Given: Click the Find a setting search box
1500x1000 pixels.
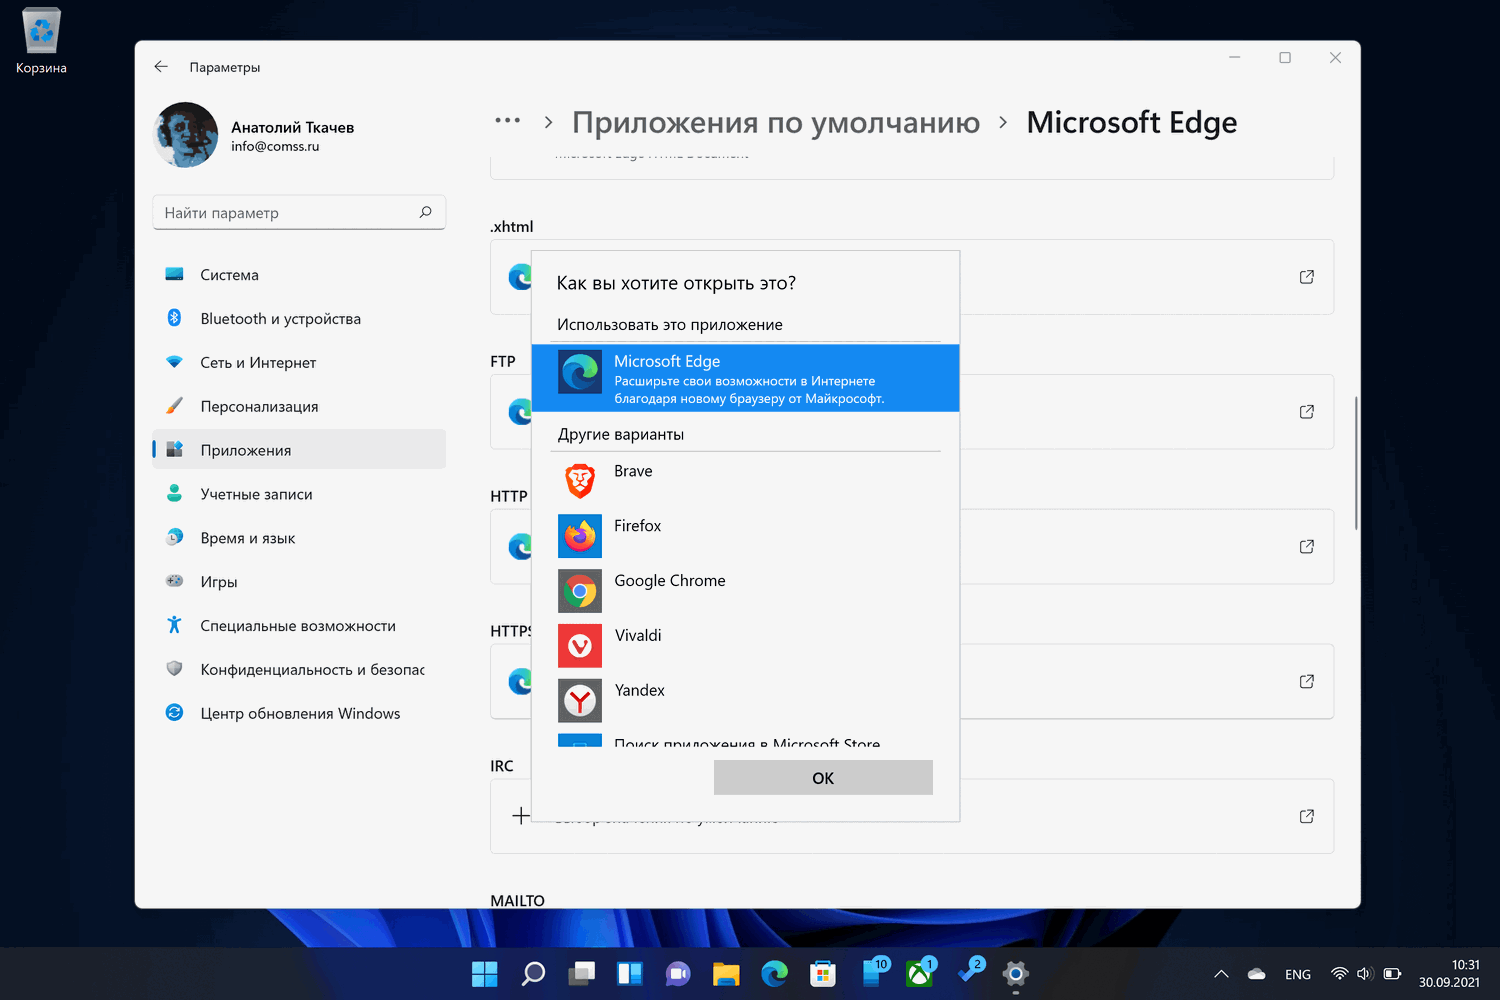Looking at the screenshot, I should pos(299,212).
